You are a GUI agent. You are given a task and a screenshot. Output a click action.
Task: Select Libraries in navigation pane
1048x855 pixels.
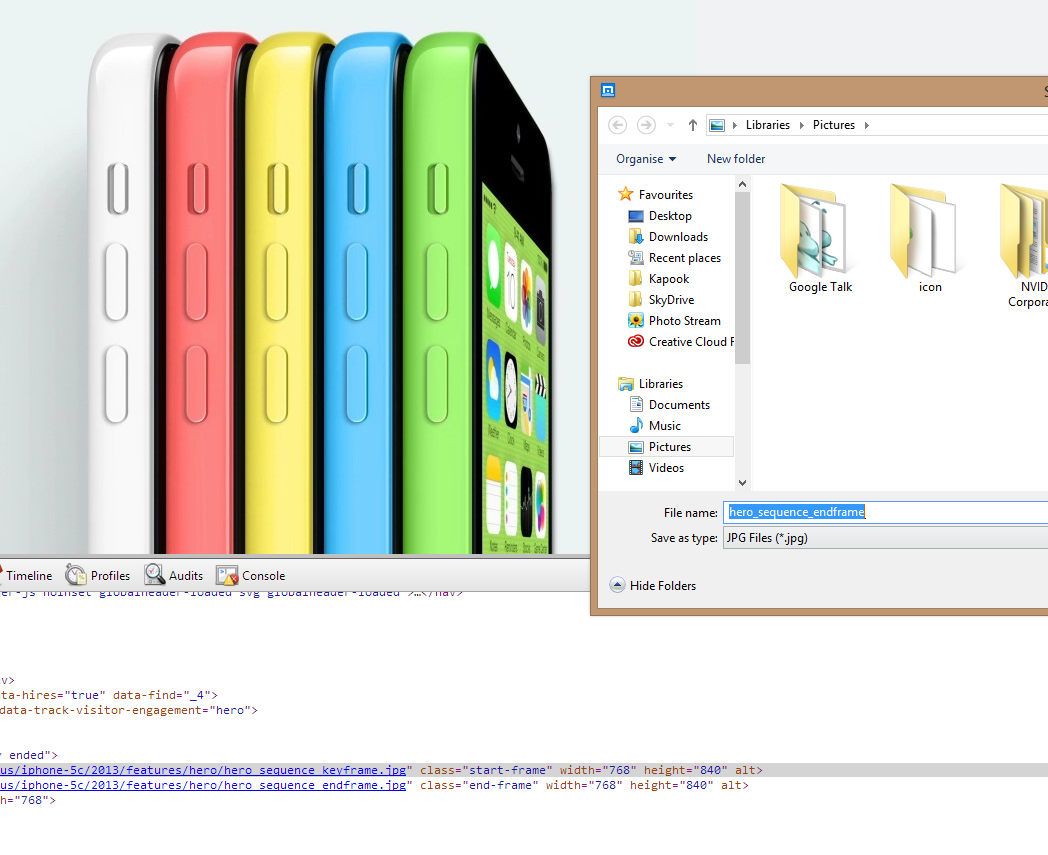[660, 384]
